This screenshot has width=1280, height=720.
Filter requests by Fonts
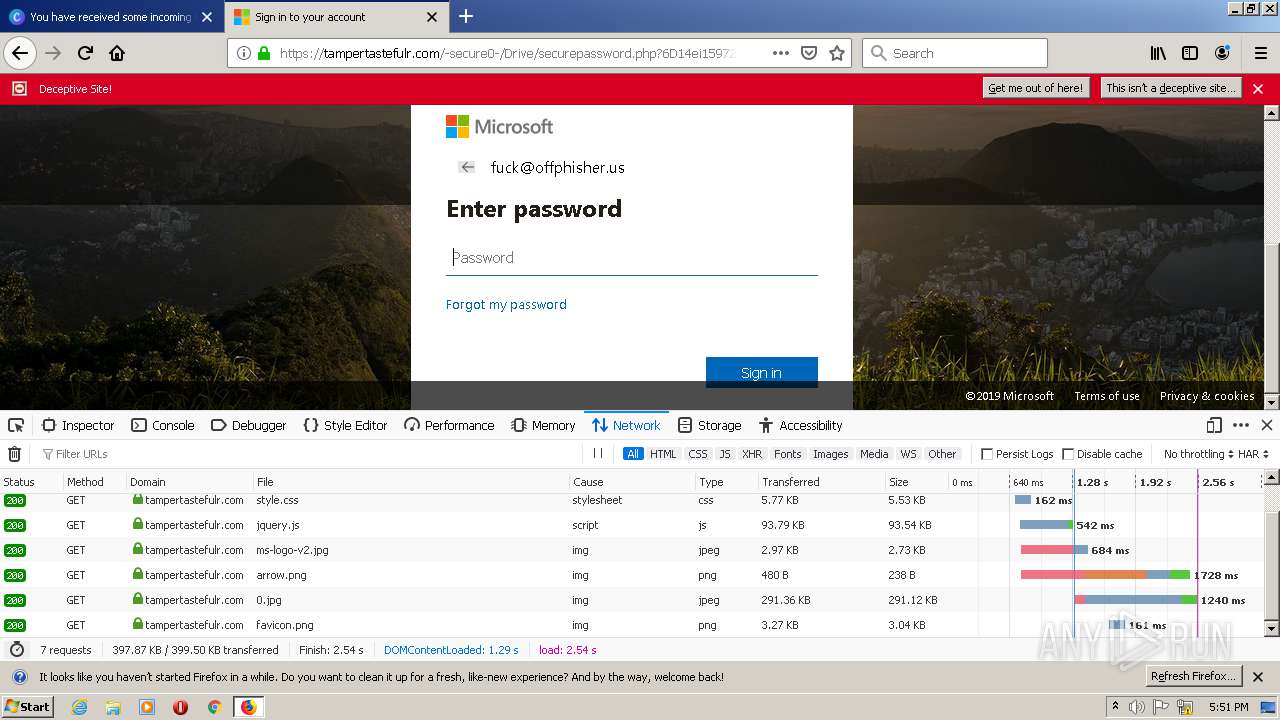click(x=788, y=454)
